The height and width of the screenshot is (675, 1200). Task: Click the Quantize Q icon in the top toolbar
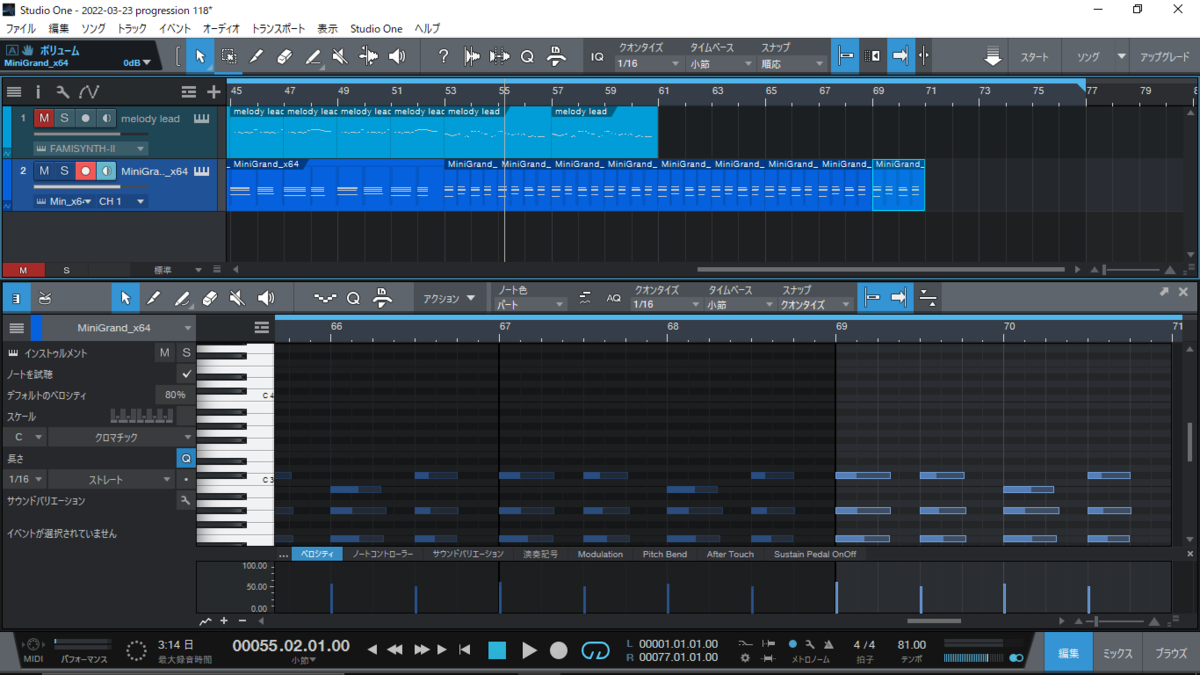(x=527, y=57)
